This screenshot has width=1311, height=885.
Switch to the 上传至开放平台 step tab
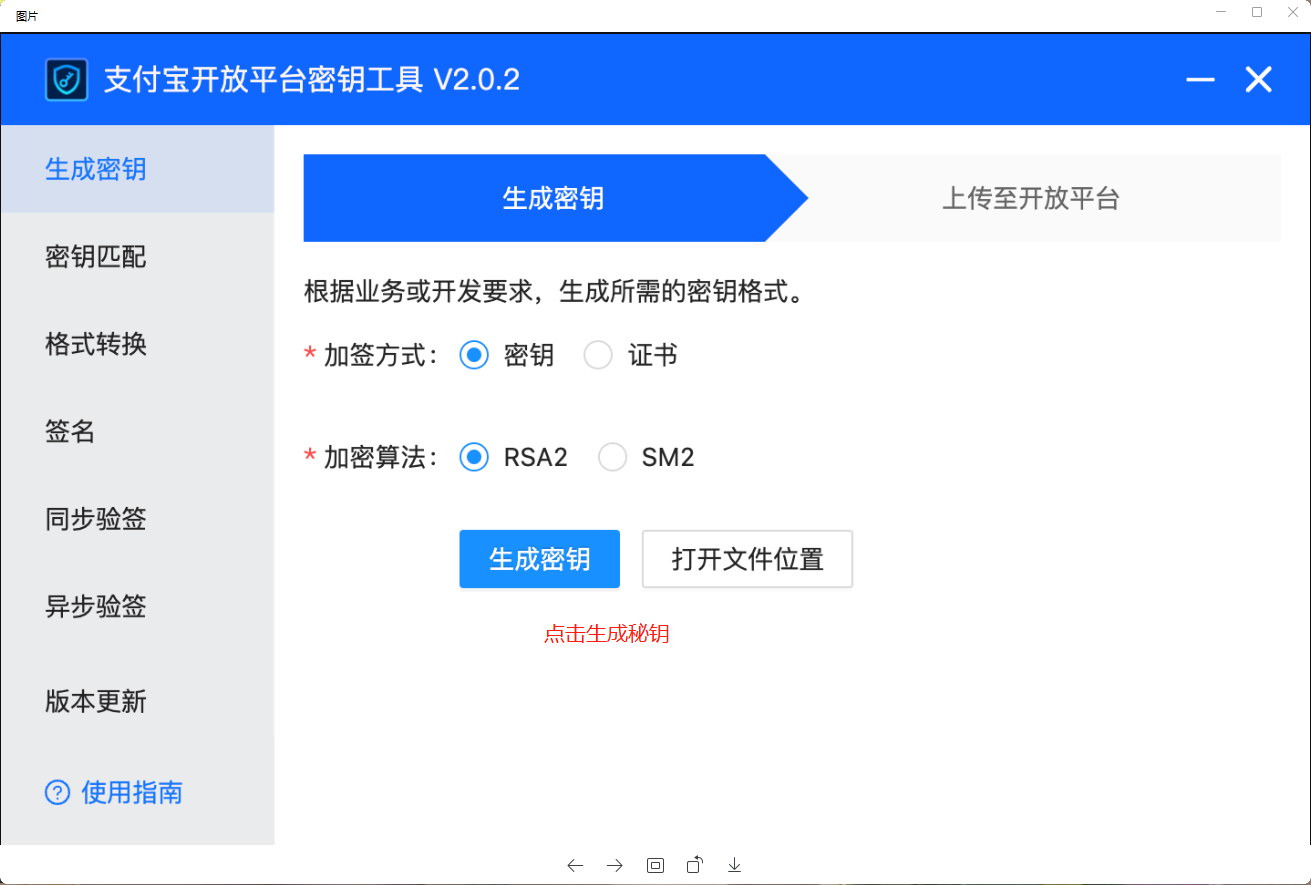pos(1031,198)
